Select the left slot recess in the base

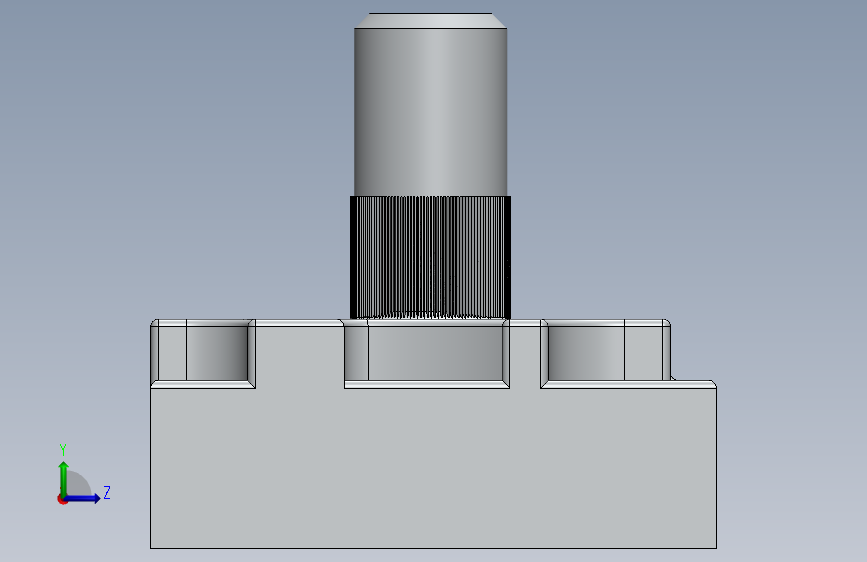coord(203,353)
